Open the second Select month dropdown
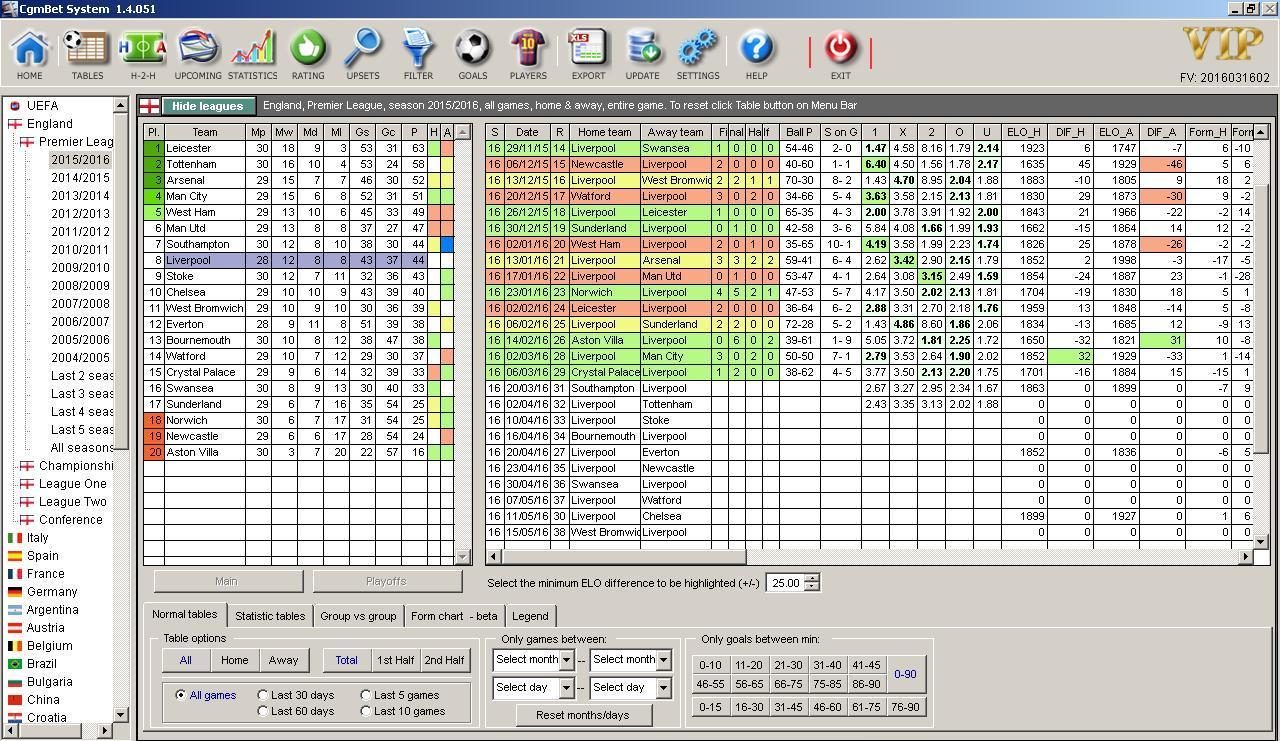Screen dimensions: 1280x741 click(663, 660)
